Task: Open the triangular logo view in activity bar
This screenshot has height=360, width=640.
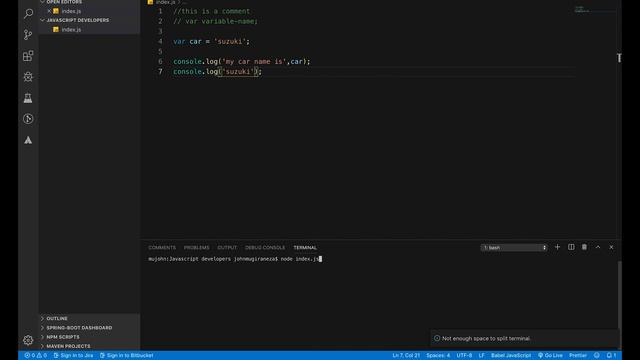Action: [28, 140]
